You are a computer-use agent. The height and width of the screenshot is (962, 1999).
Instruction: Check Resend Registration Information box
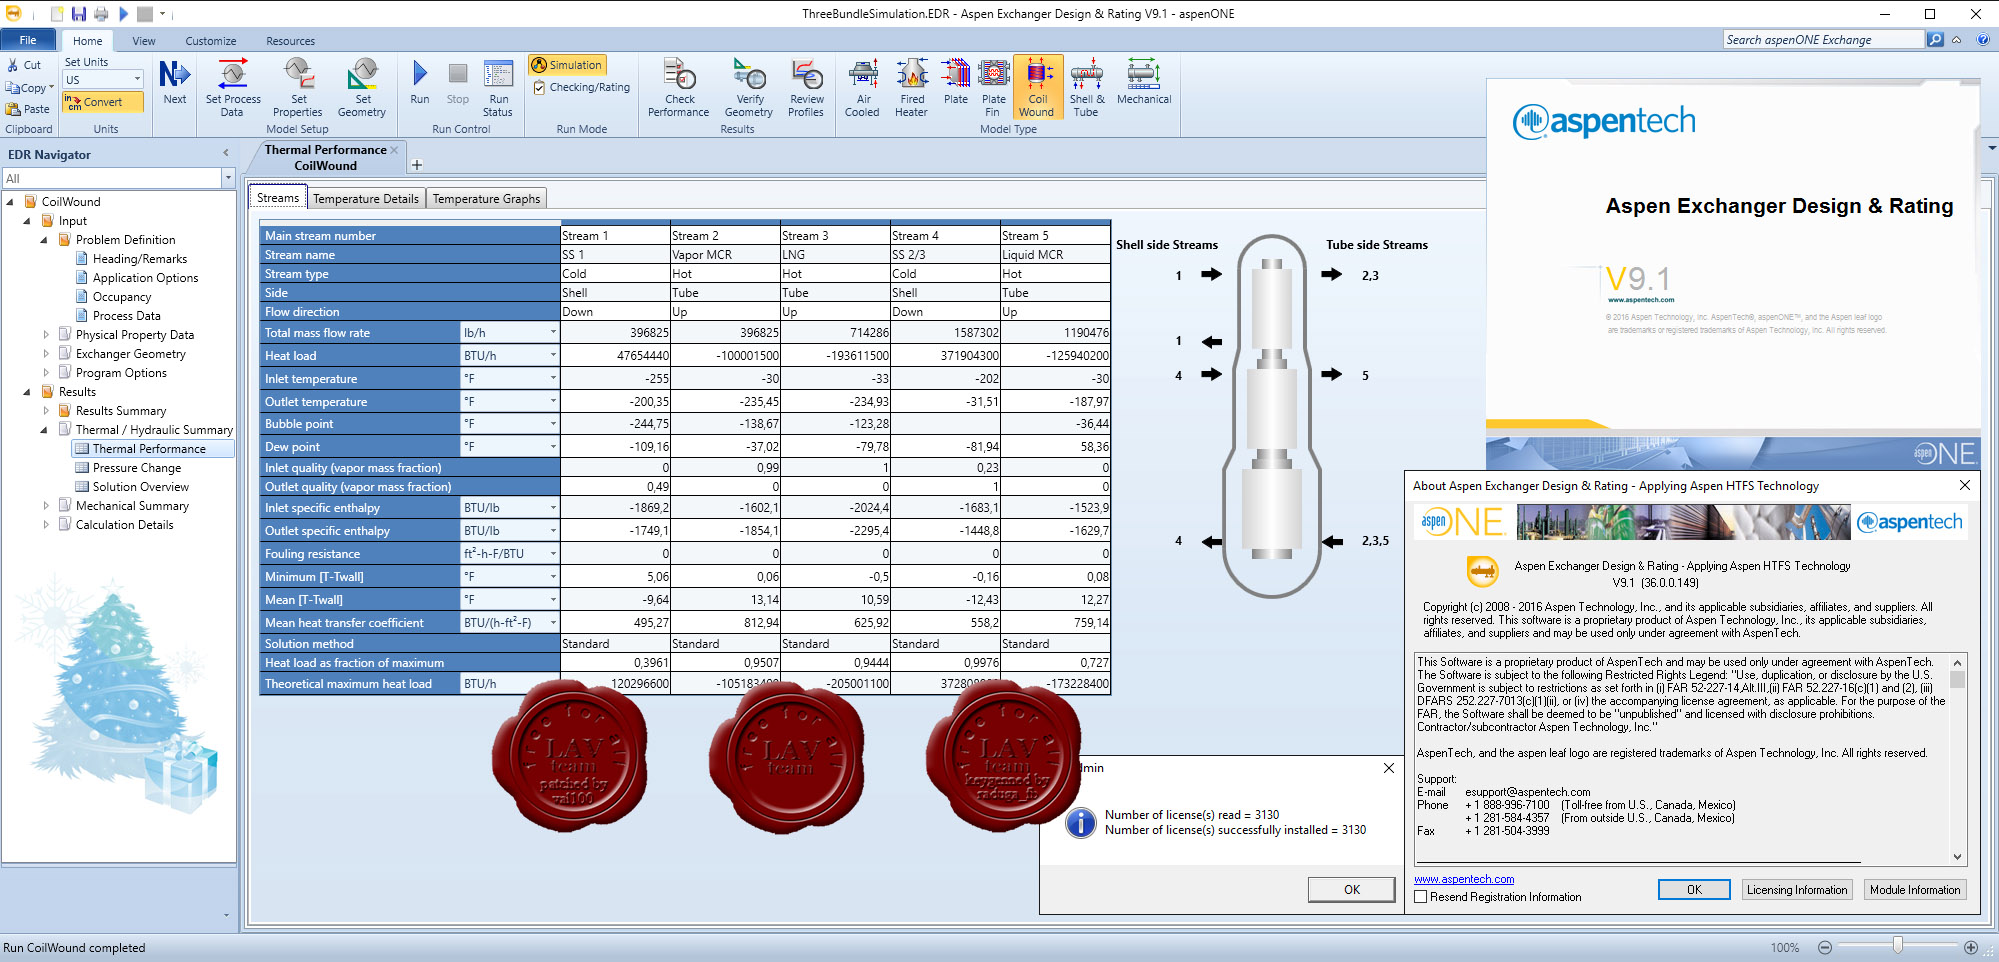point(1420,897)
